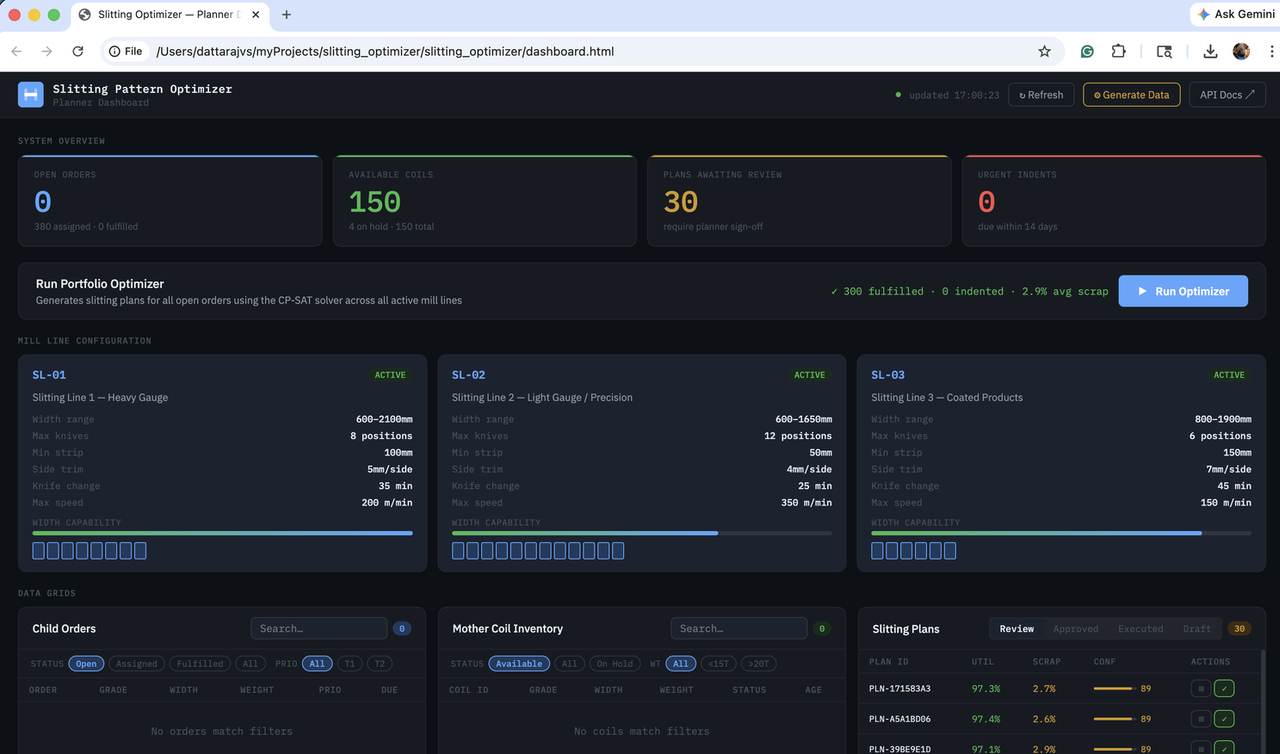Approve plan PLN-A5A1BD06 with the checkmark
The height and width of the screenshot is (754, 1280).
coord(1224,719)
